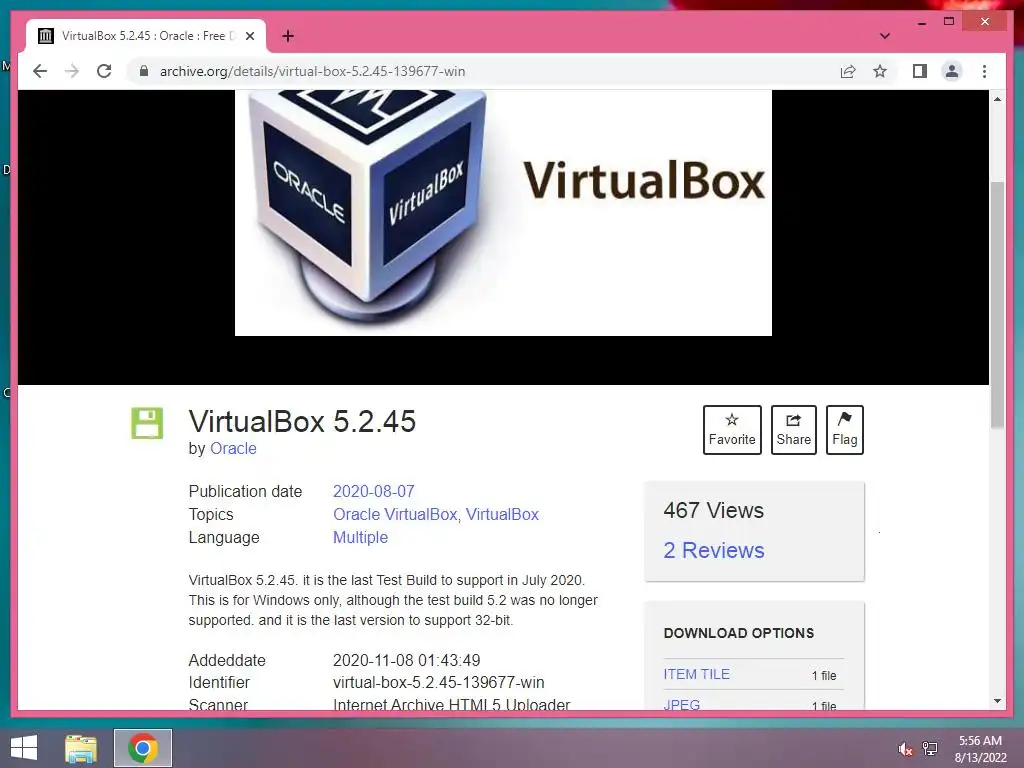Select the '467 Views' text
Viewport: 1024px width, 768px height.
pos(713,510)
